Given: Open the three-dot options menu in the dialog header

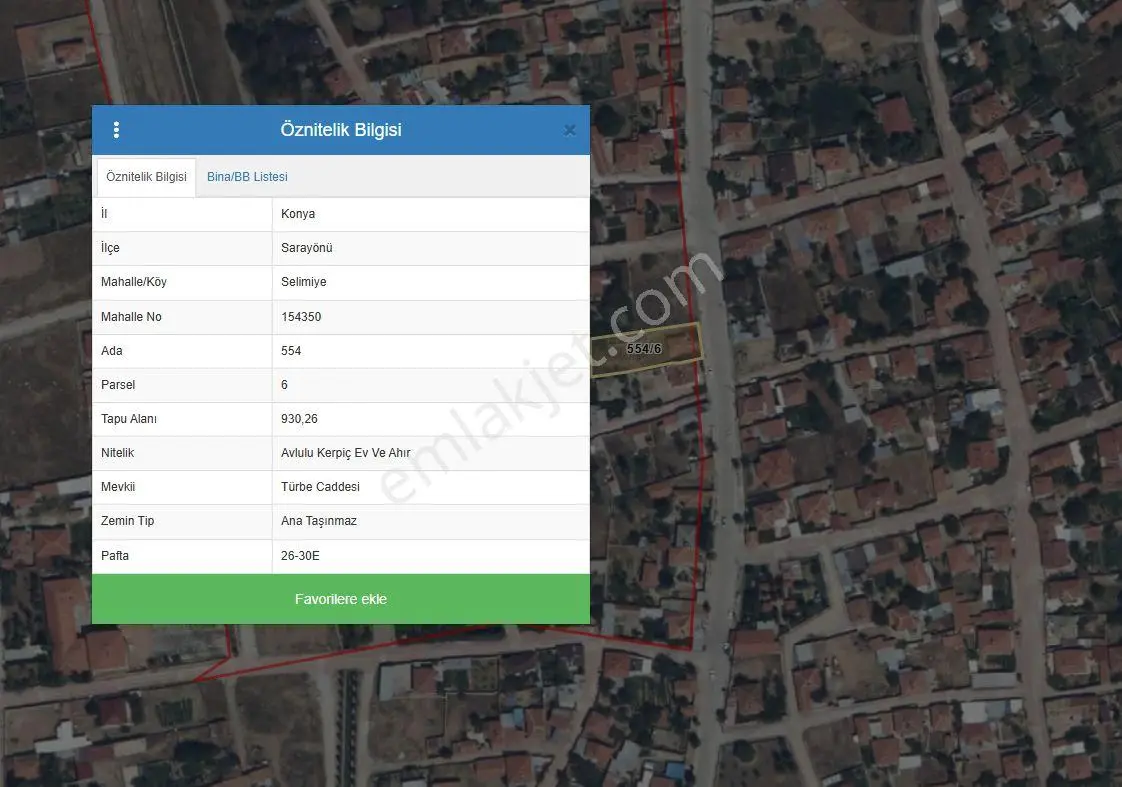Looking at the screenshot, I should [x=116, y=130].
